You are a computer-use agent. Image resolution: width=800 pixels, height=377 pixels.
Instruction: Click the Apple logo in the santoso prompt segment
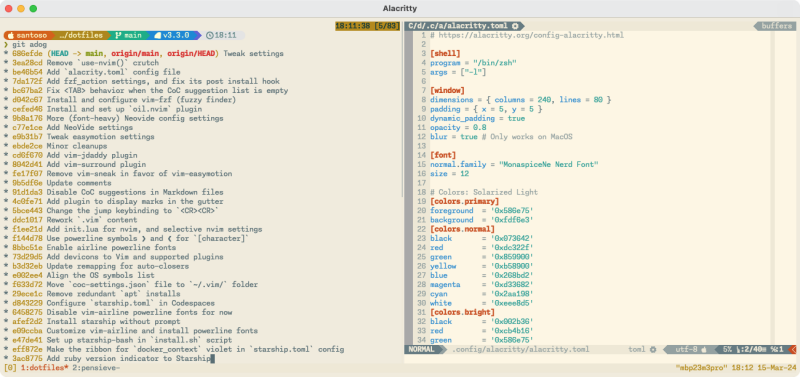[10, 36]
